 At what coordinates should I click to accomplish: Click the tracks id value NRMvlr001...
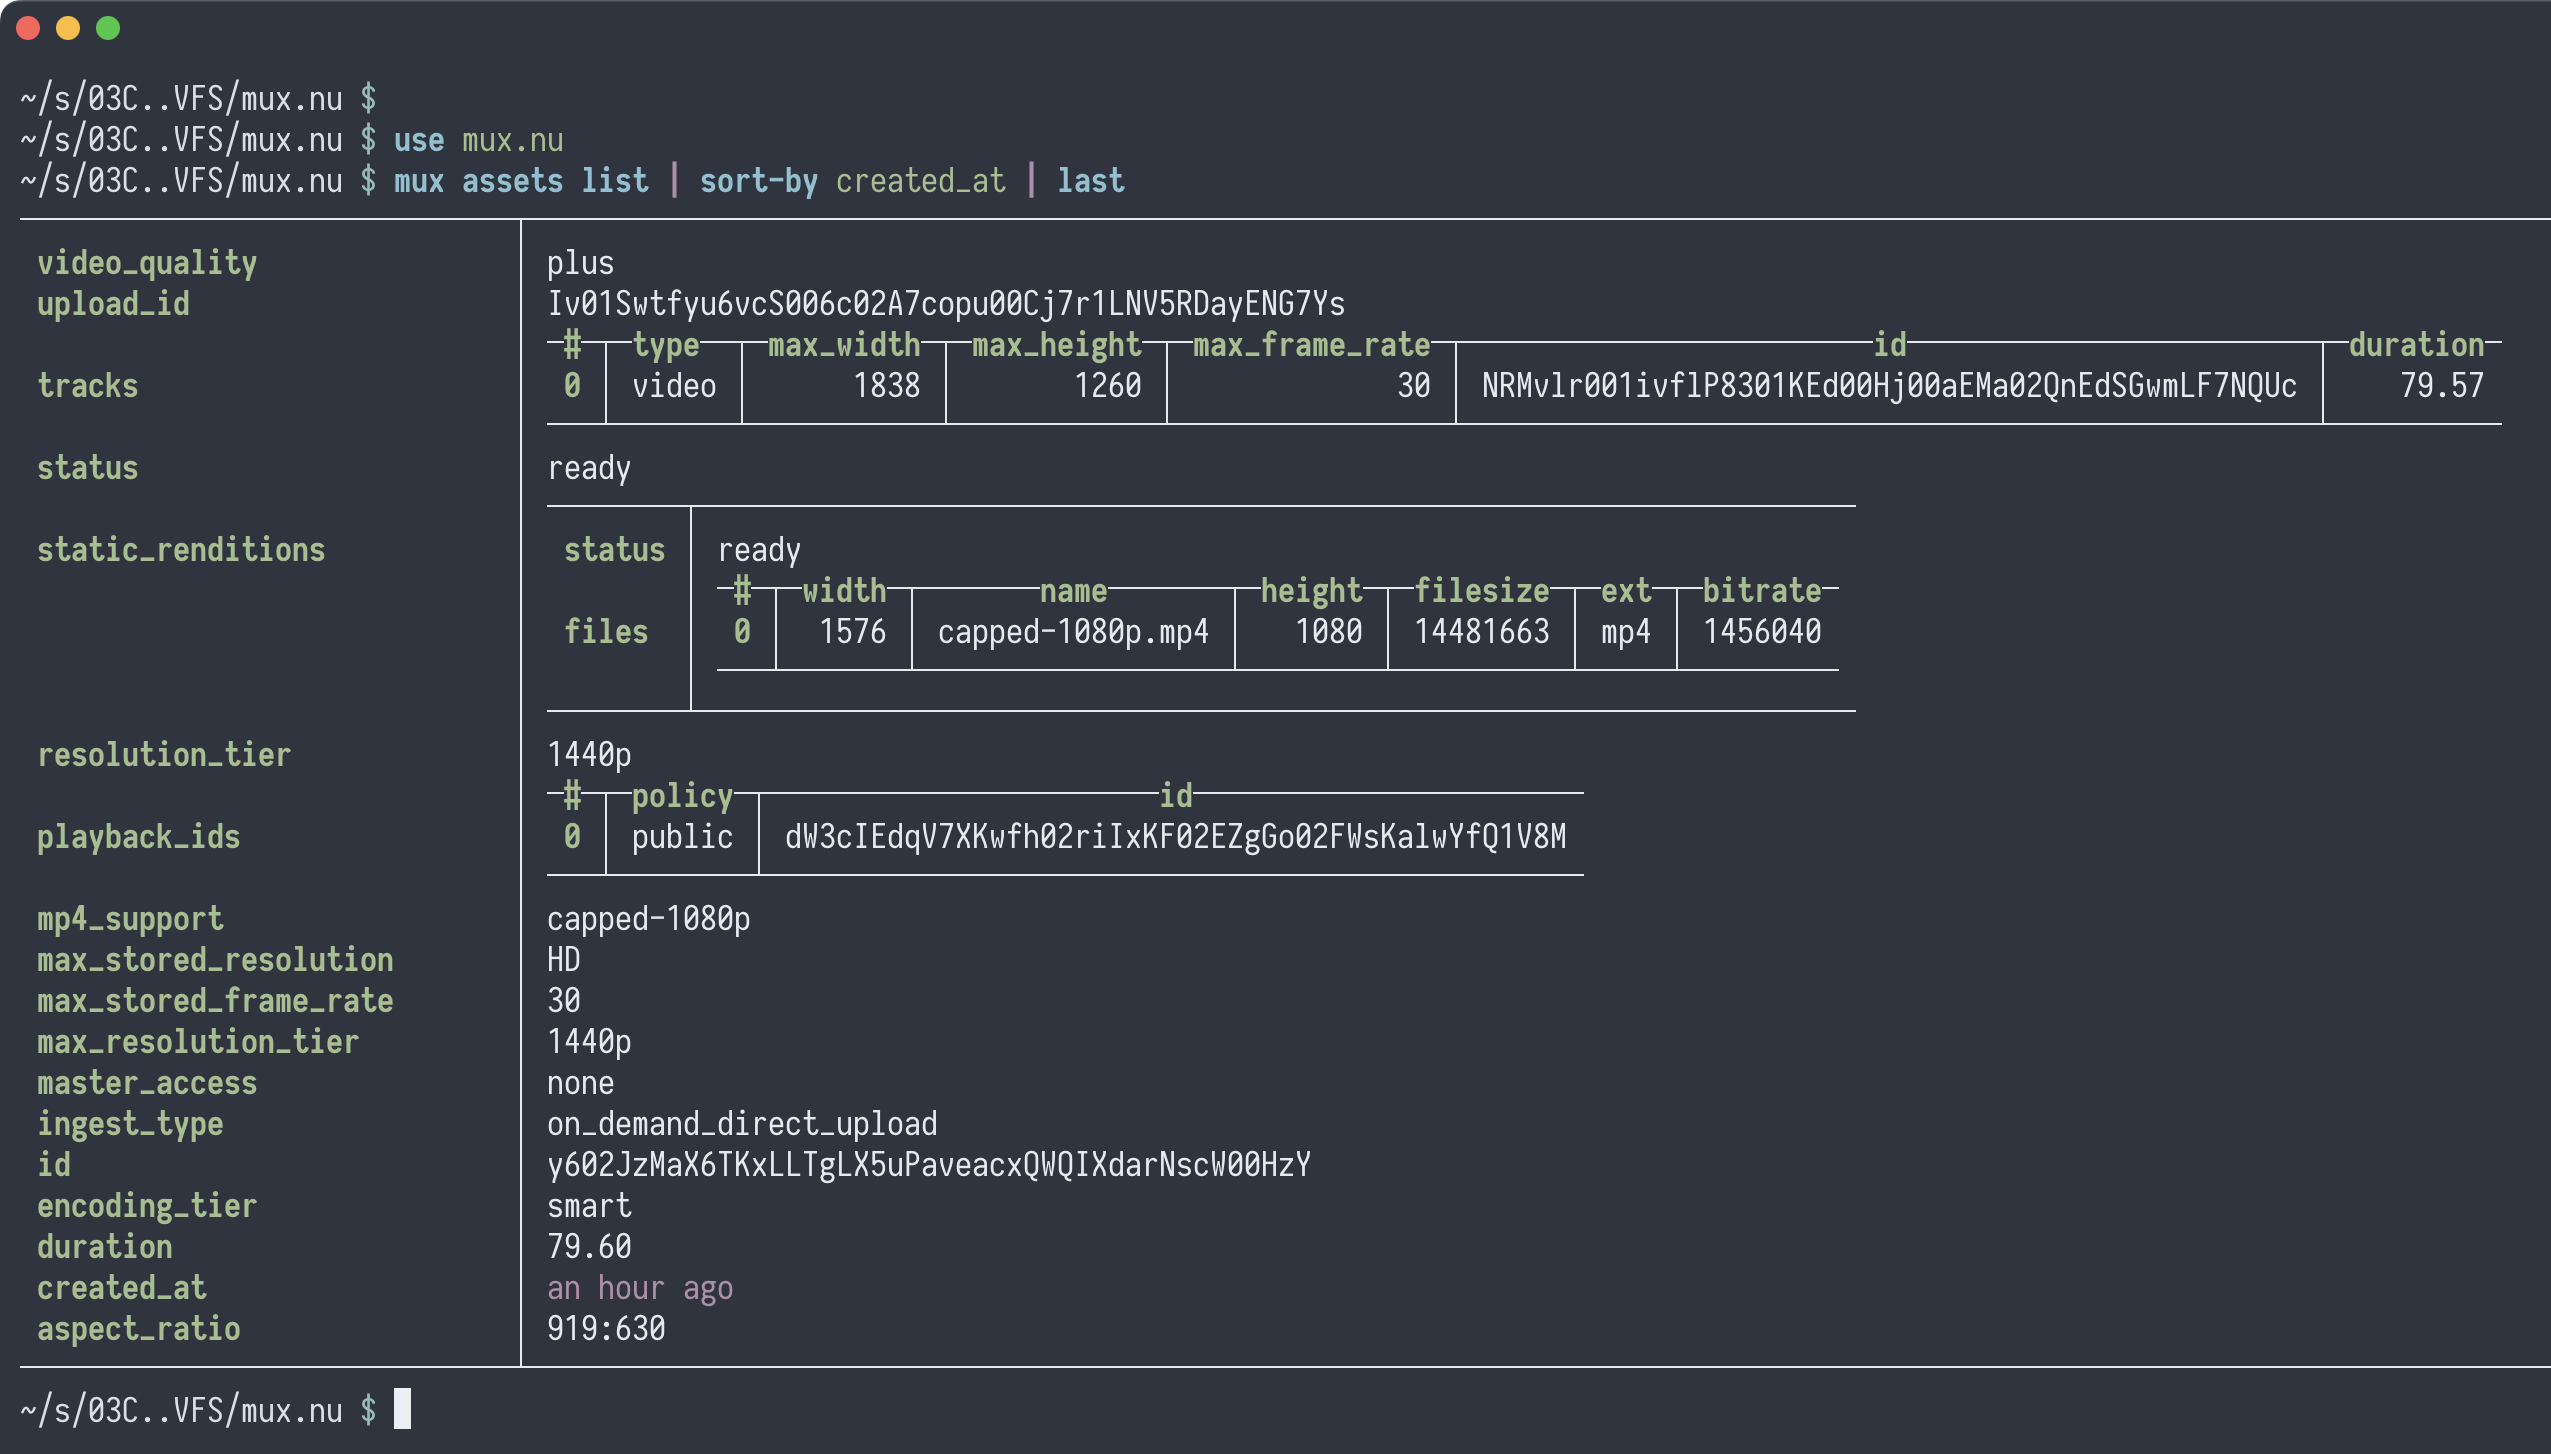pyautogui.click(x=1888, y=386)
